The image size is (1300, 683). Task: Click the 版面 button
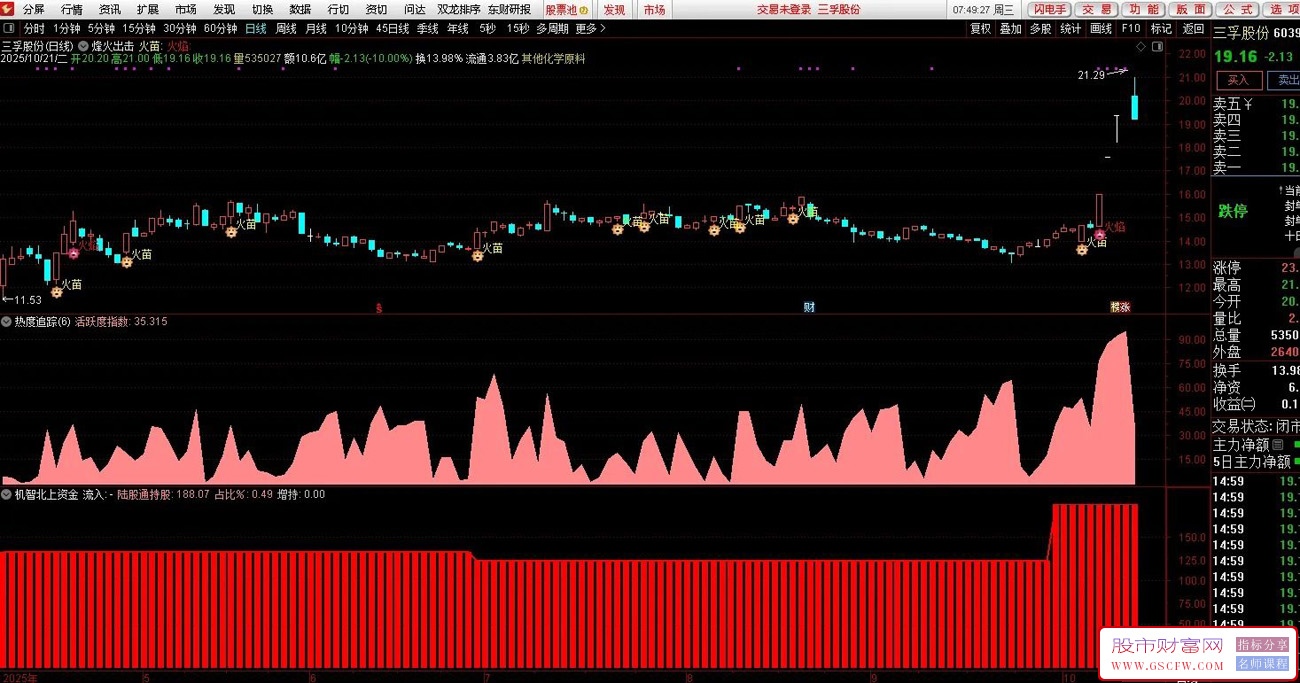[x=1191, y=9]
